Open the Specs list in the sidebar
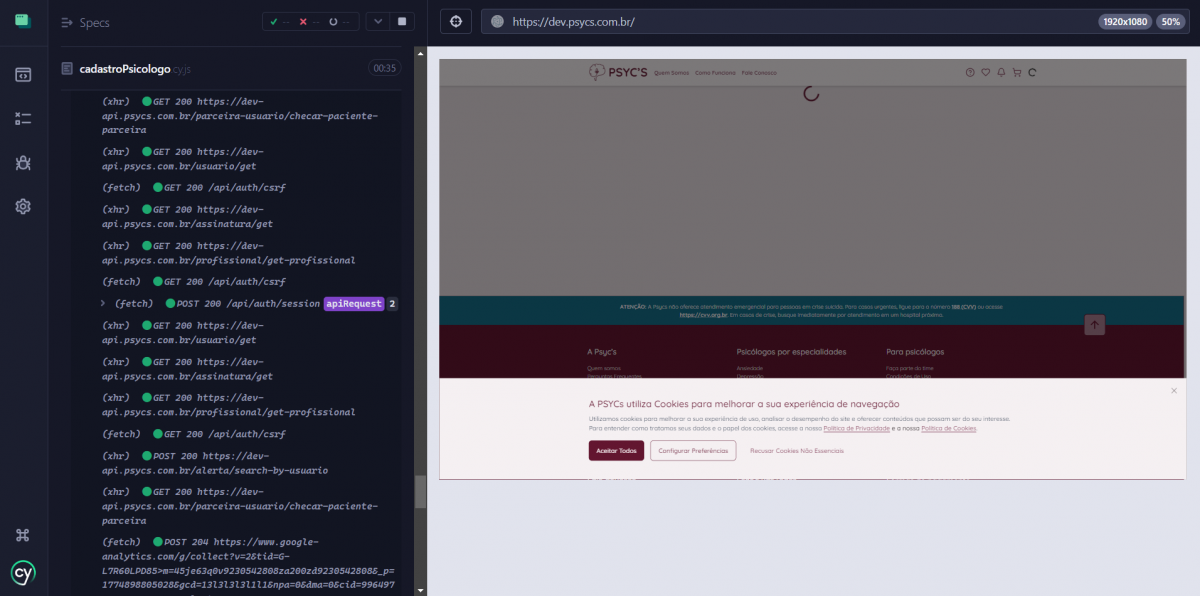1200x596 pixels. click(x=23, y=74)
